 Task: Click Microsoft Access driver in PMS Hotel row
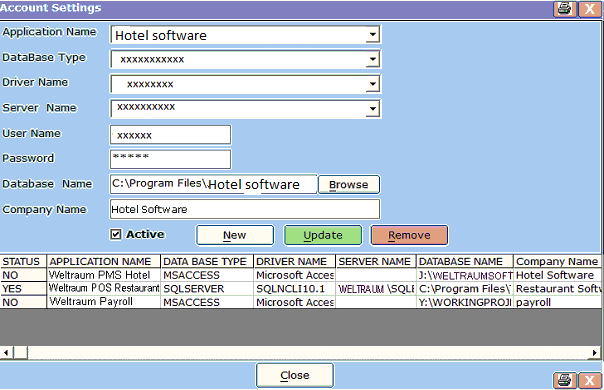[295, 275]
